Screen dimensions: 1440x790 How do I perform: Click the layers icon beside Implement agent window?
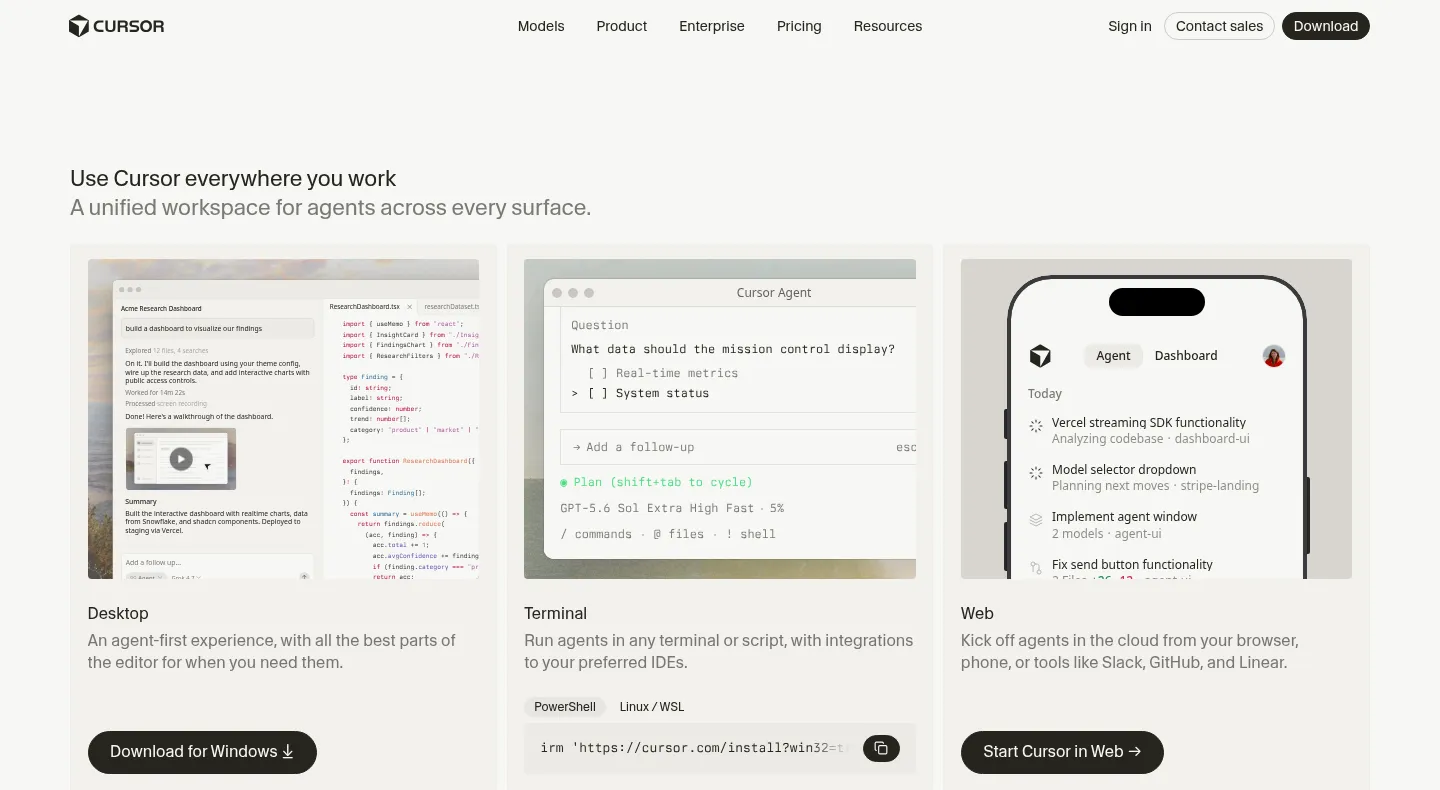[x=1036, y=520]
